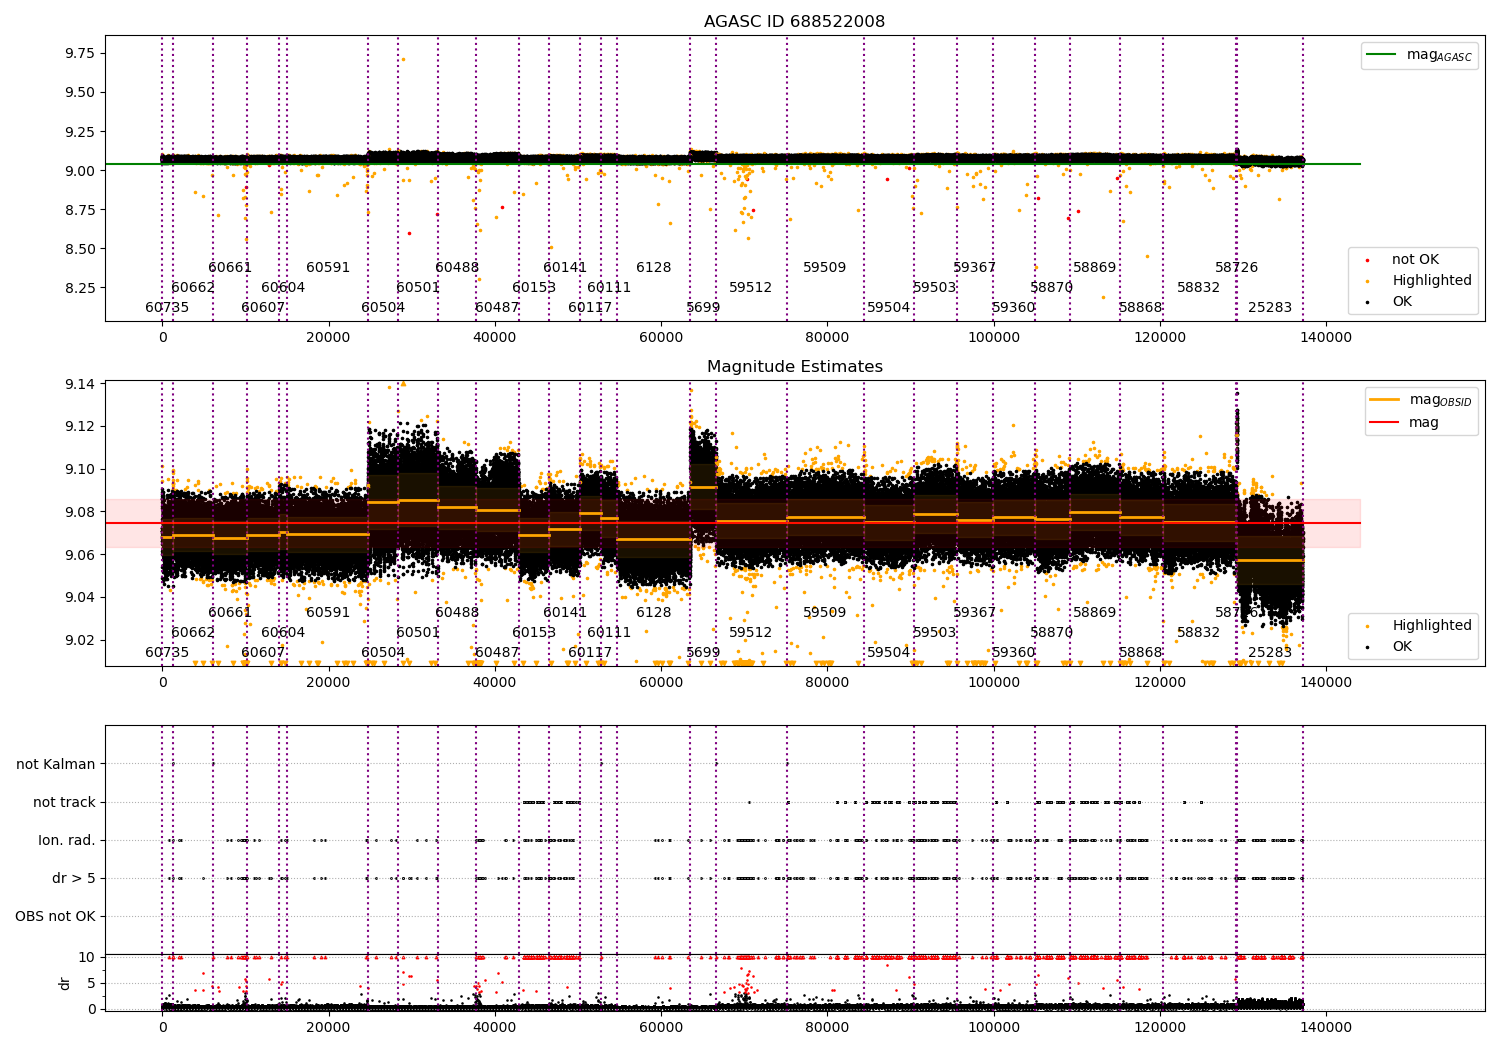Click obsid label 25283 in top plot
This screenshot has width=1500, height=1050.
pyautogui.click(x=1270, y=308)
